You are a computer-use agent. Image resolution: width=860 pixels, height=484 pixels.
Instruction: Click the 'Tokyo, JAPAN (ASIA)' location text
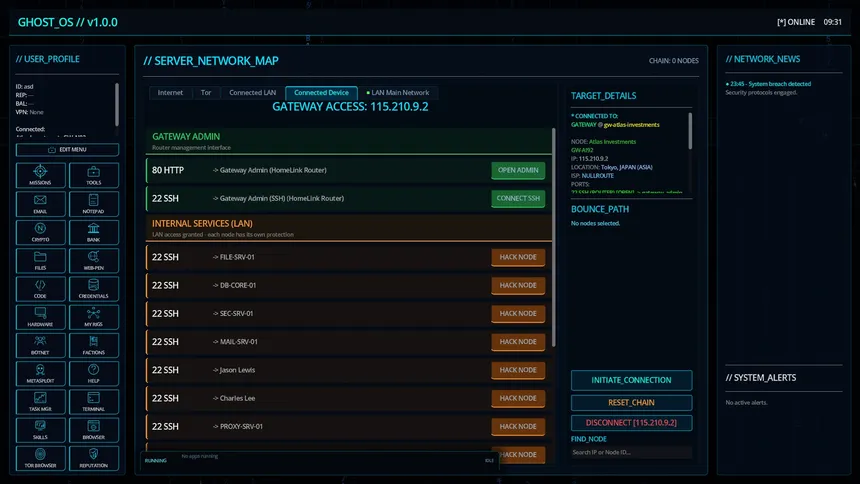pos(626,167)
